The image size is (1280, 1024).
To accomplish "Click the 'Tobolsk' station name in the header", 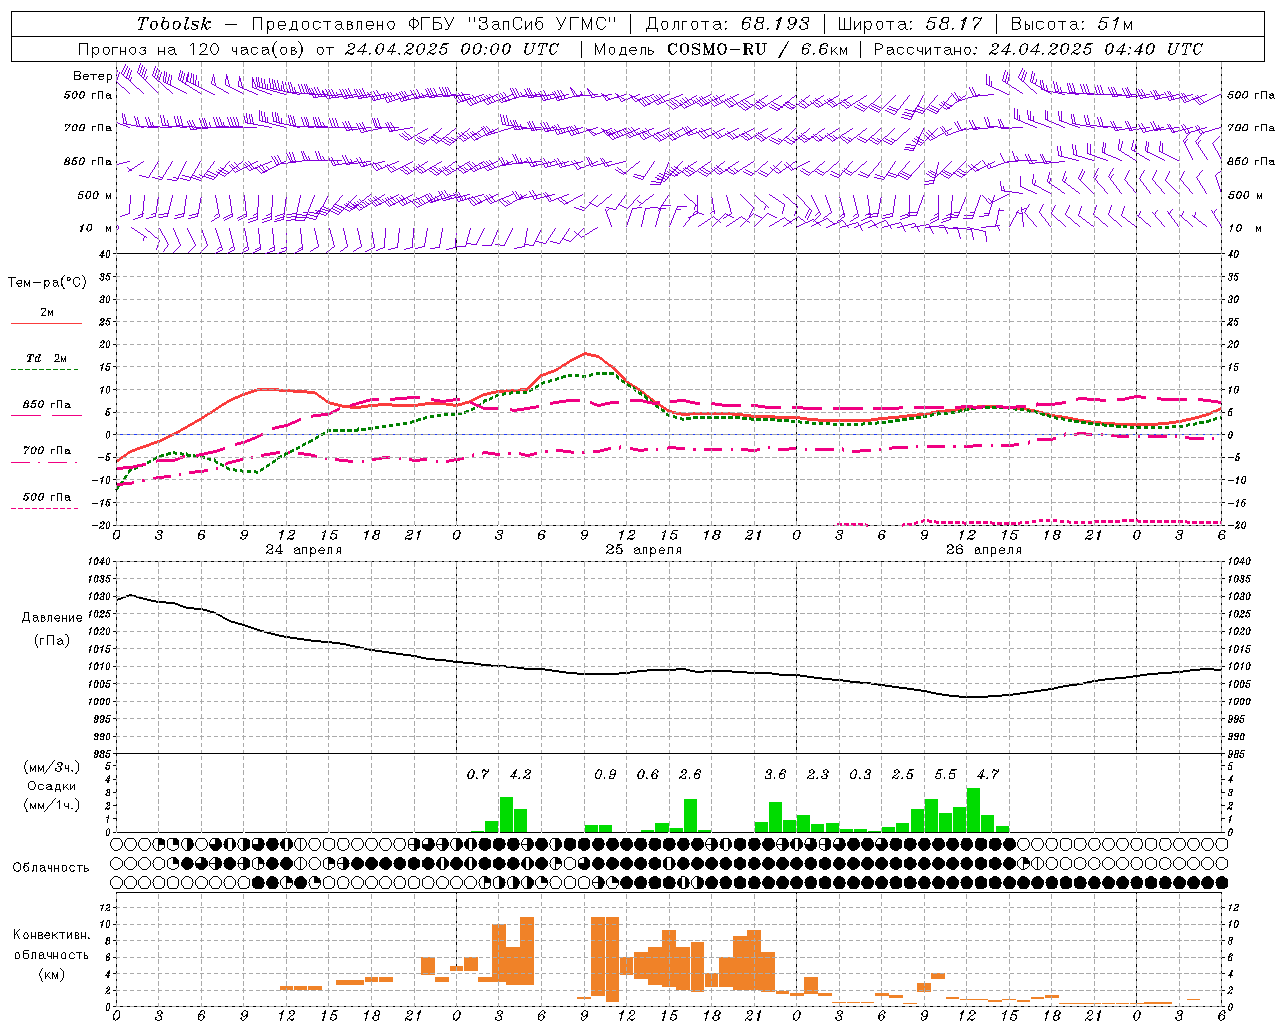I will point(174,24).
